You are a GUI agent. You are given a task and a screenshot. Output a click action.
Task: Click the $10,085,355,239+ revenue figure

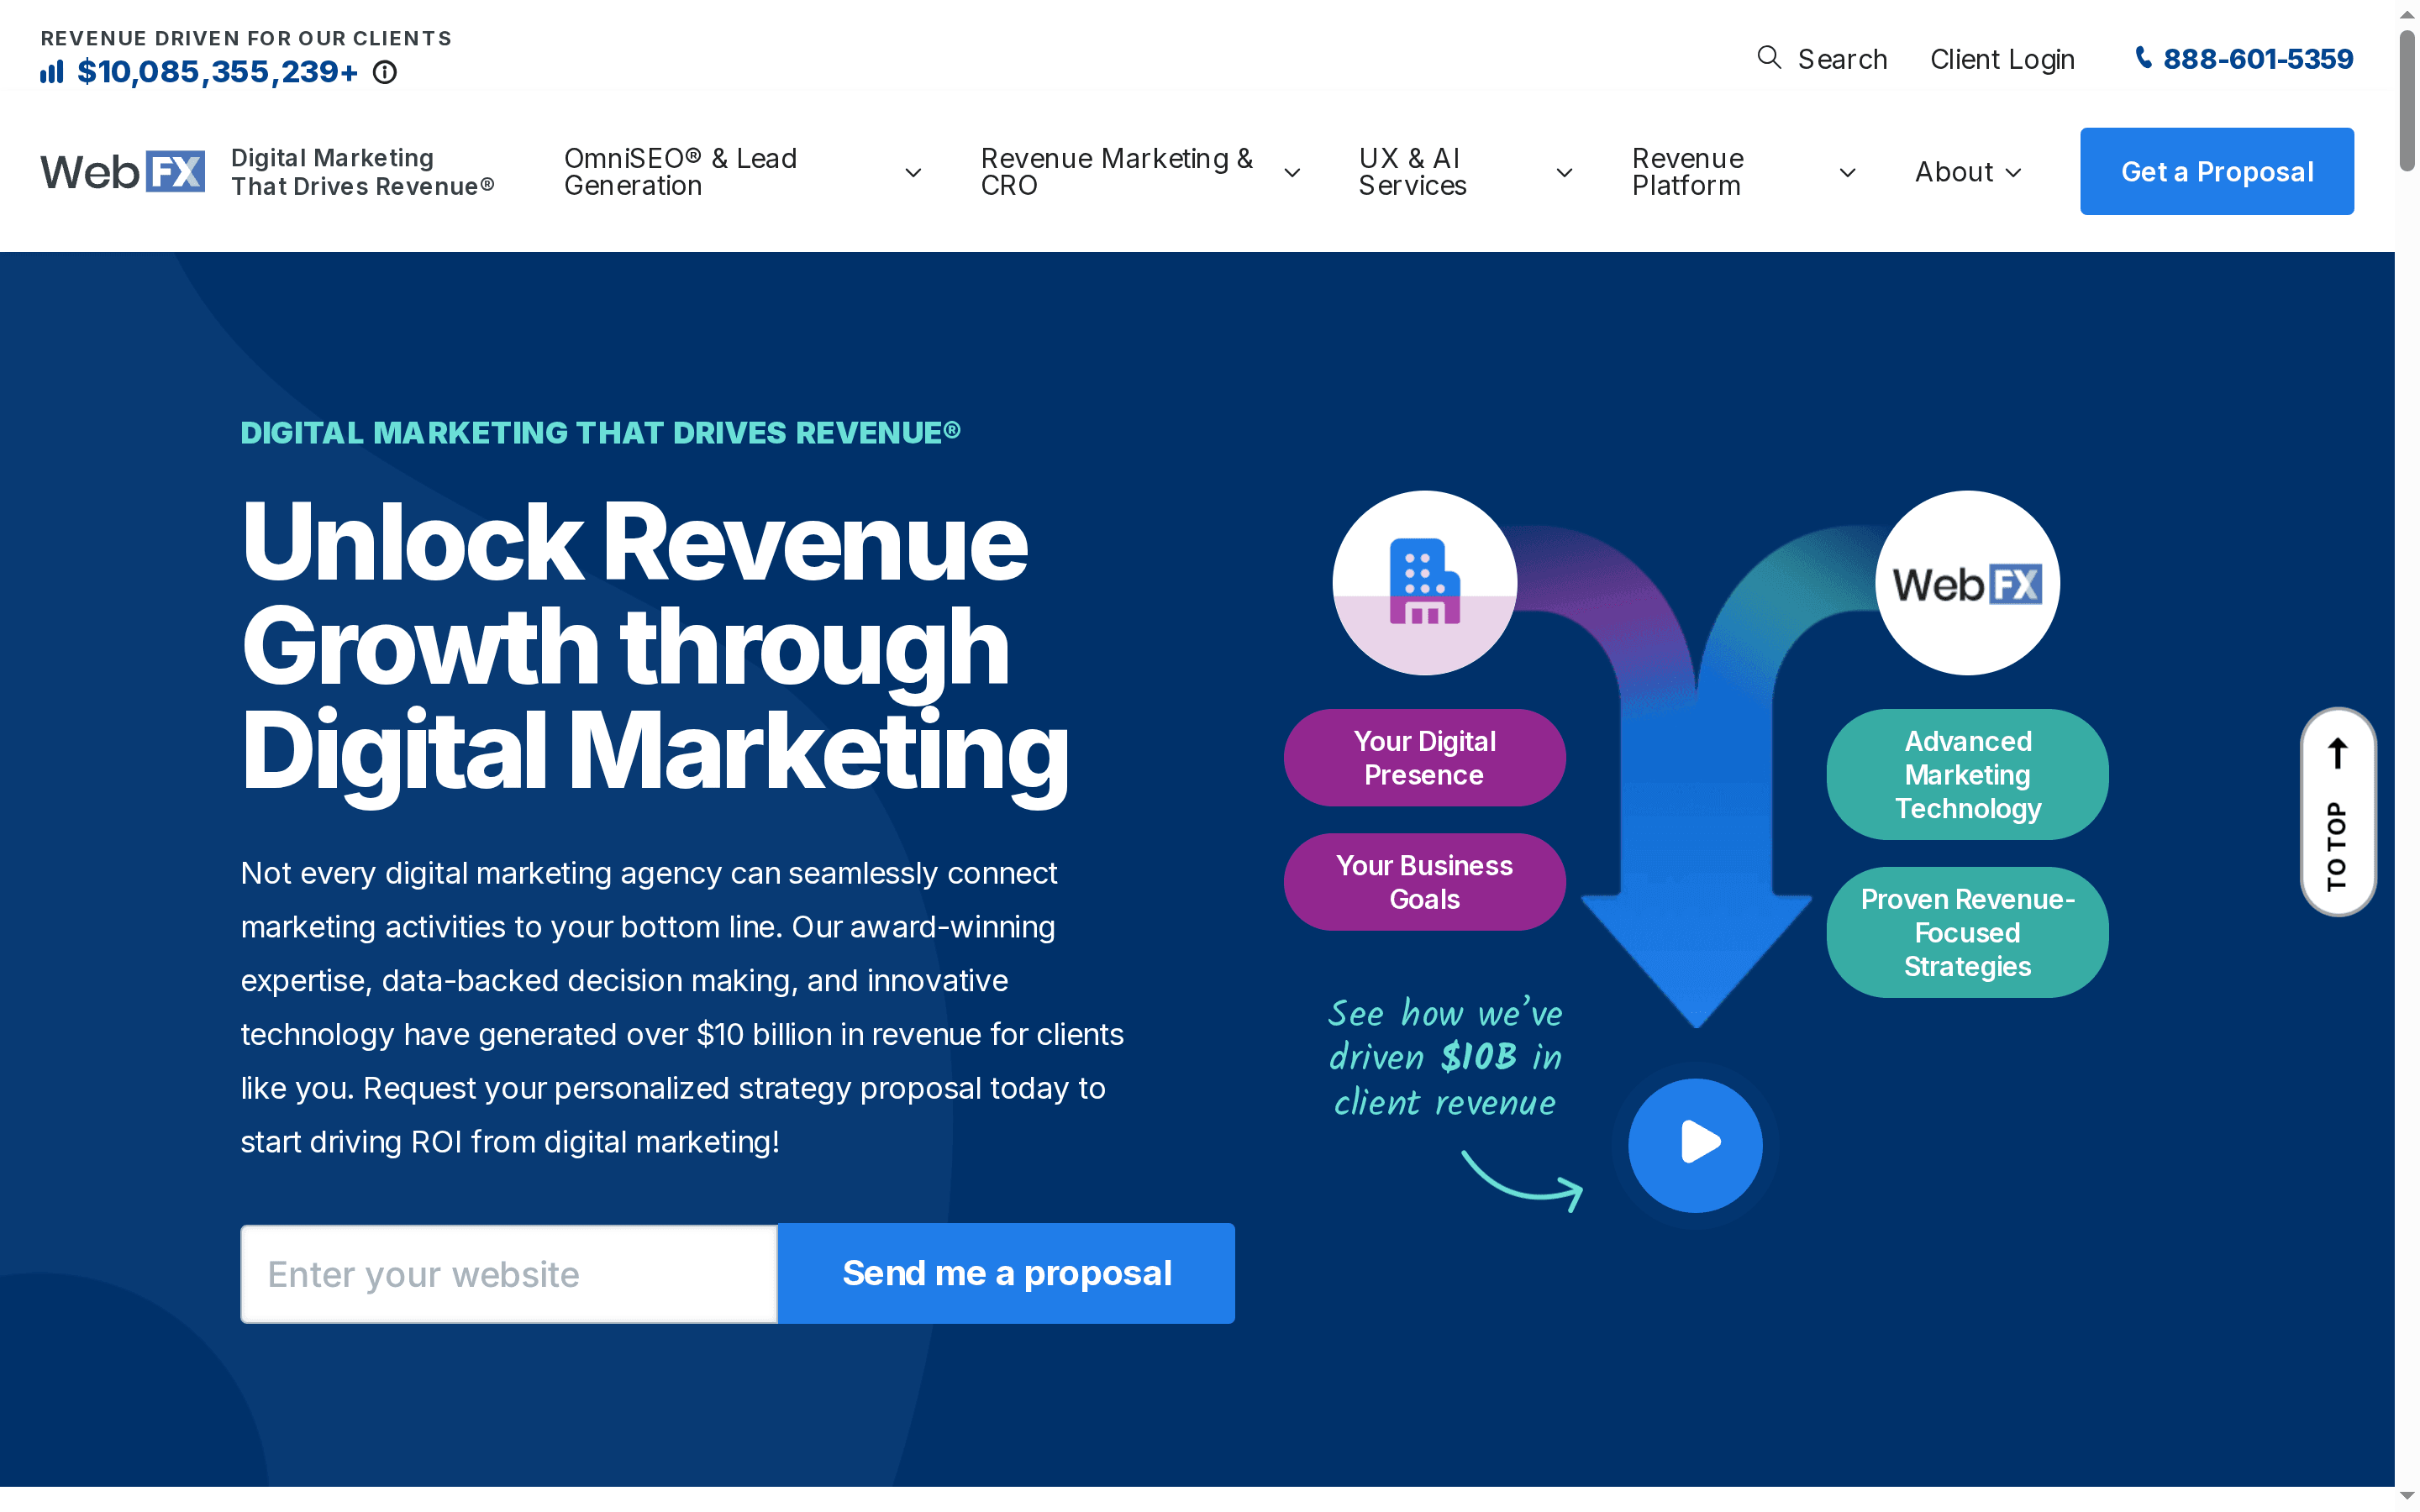217,72
